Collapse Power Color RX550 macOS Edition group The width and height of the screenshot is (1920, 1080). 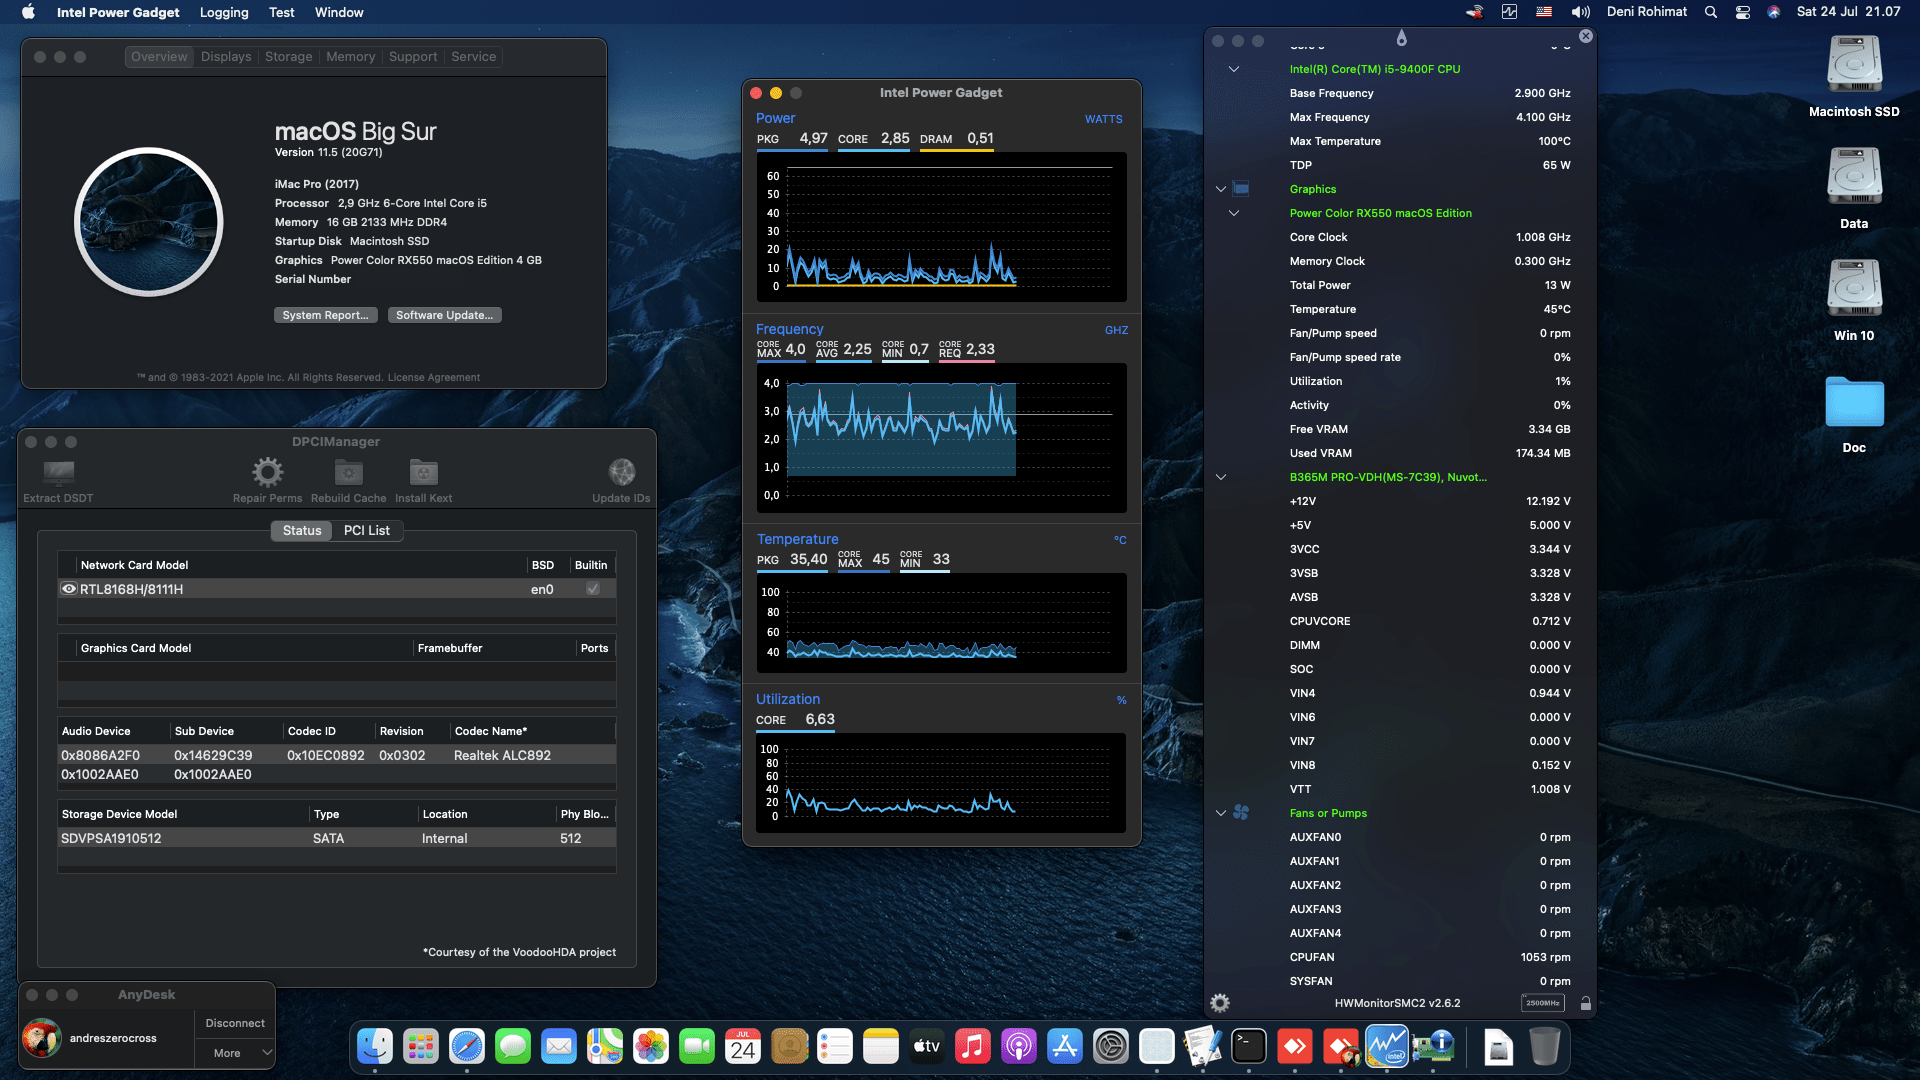[x=1234, y=213]
